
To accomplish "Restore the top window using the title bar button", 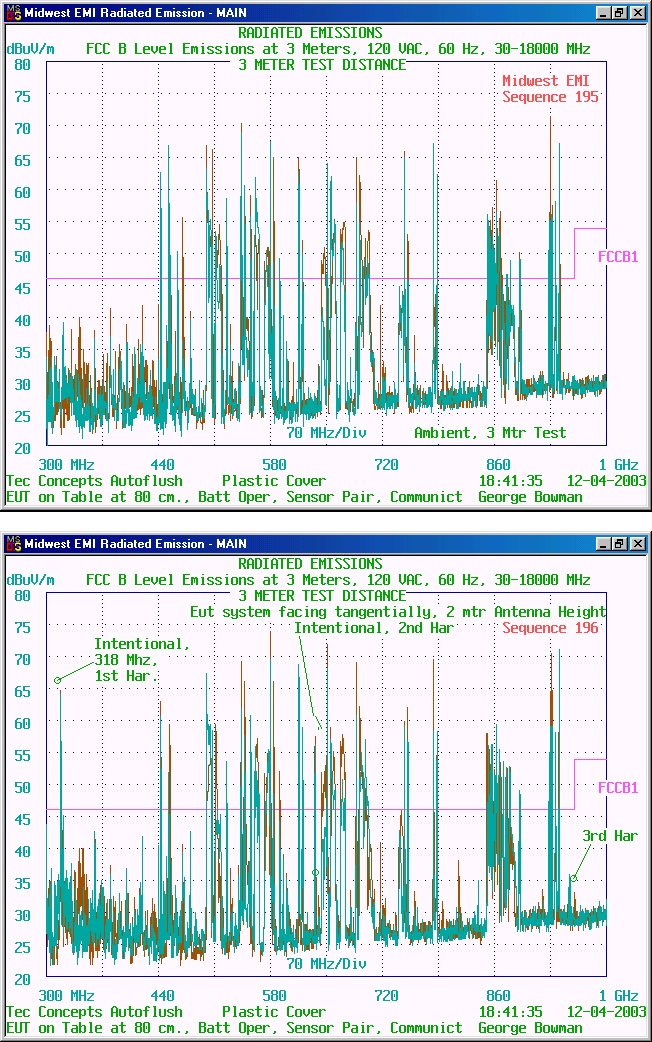I will tap(619, 13).
